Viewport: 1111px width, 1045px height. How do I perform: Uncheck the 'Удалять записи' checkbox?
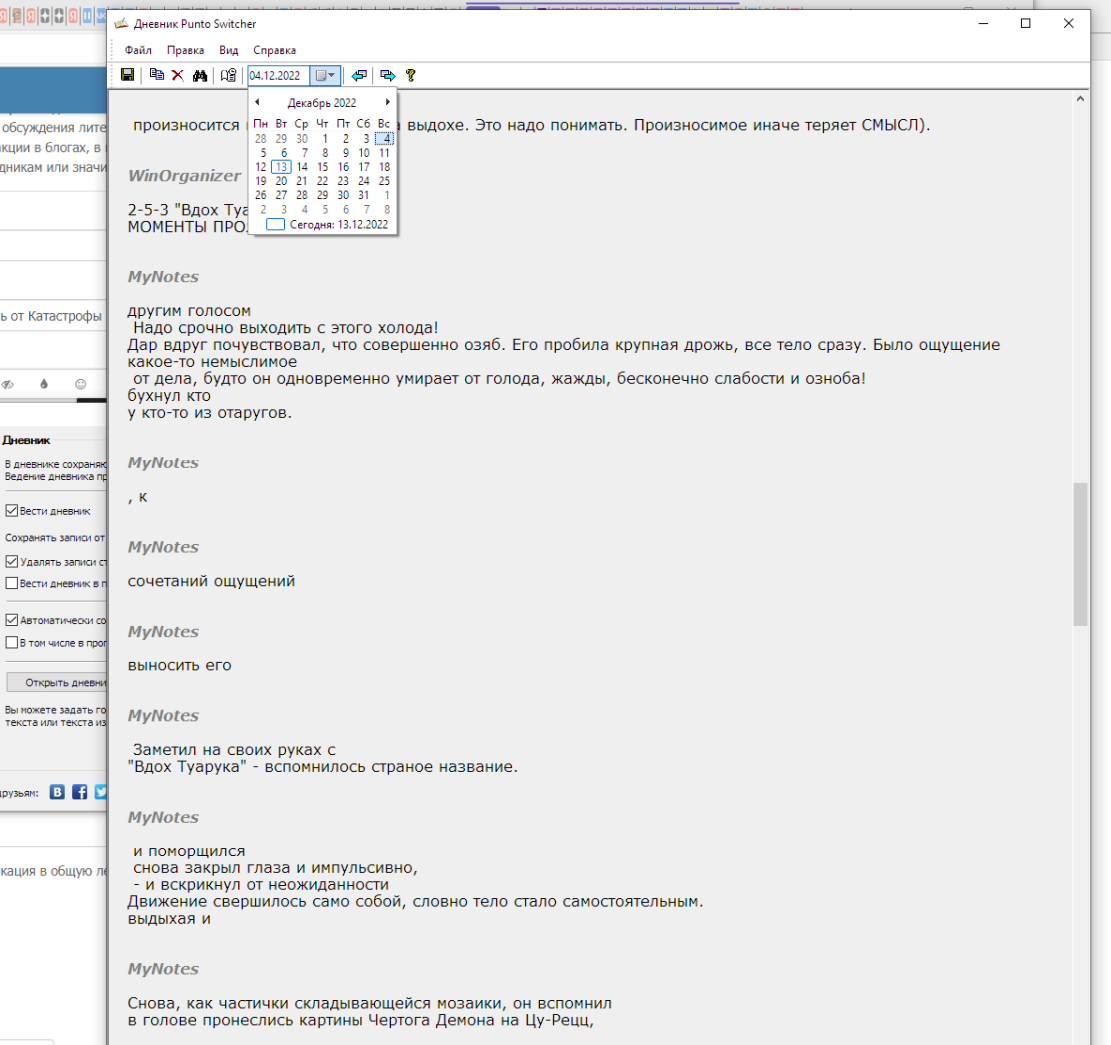coord(12,562)
